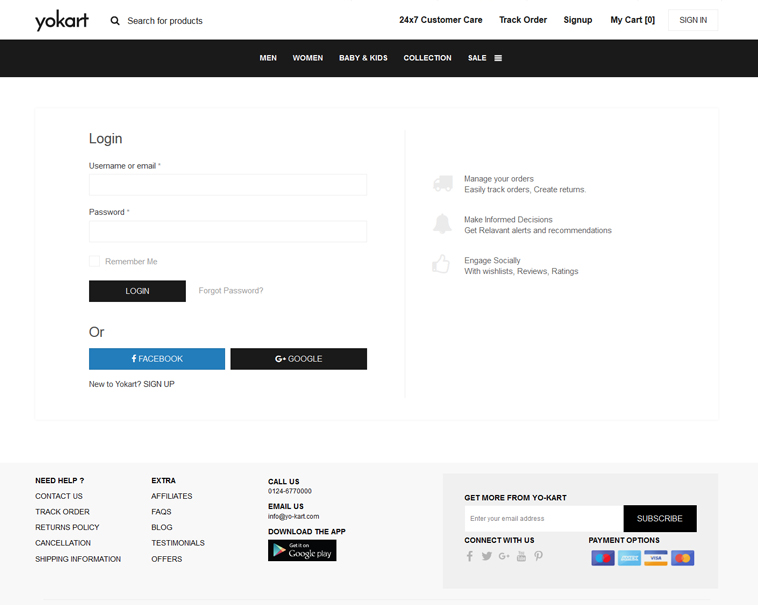Click the black LOGIN button
The width and height of the screenshot is (758, 605).
coord(137,291)
